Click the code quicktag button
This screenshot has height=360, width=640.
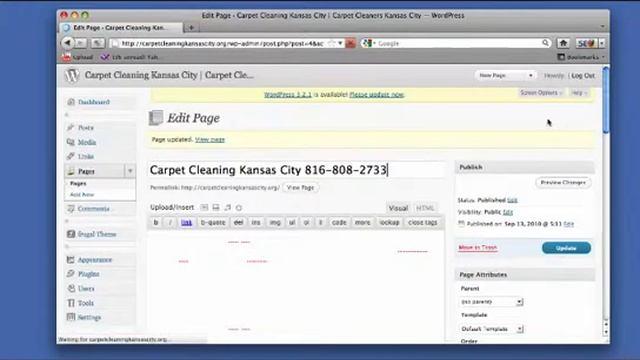(339, 222)
